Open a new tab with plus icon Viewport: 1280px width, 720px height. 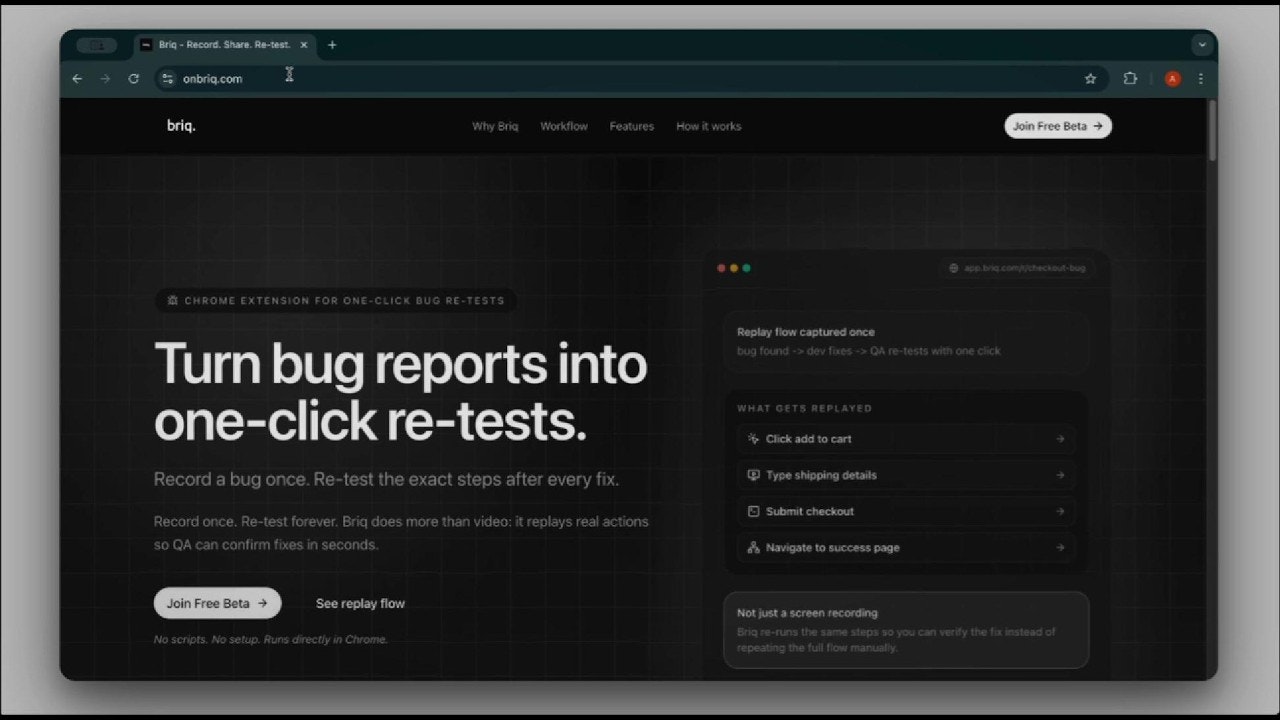pyautogui.click(x=332, y=45)
